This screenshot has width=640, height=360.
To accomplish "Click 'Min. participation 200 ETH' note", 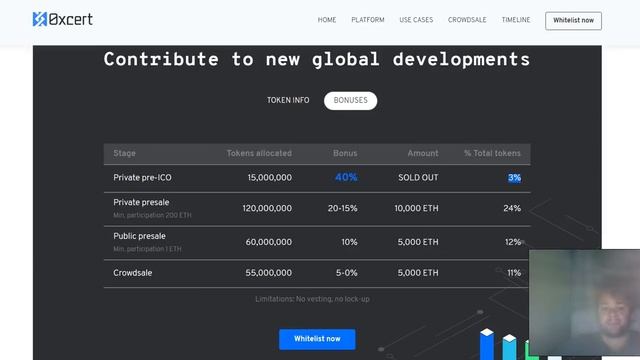I will [152, 215].
